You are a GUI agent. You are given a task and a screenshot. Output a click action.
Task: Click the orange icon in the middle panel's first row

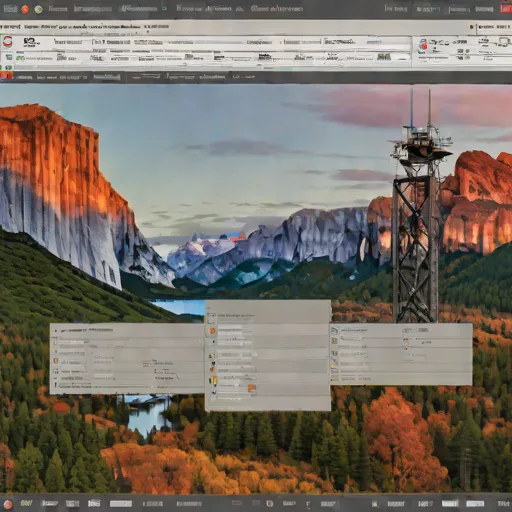pyautogui.click(x=212, y=331)
